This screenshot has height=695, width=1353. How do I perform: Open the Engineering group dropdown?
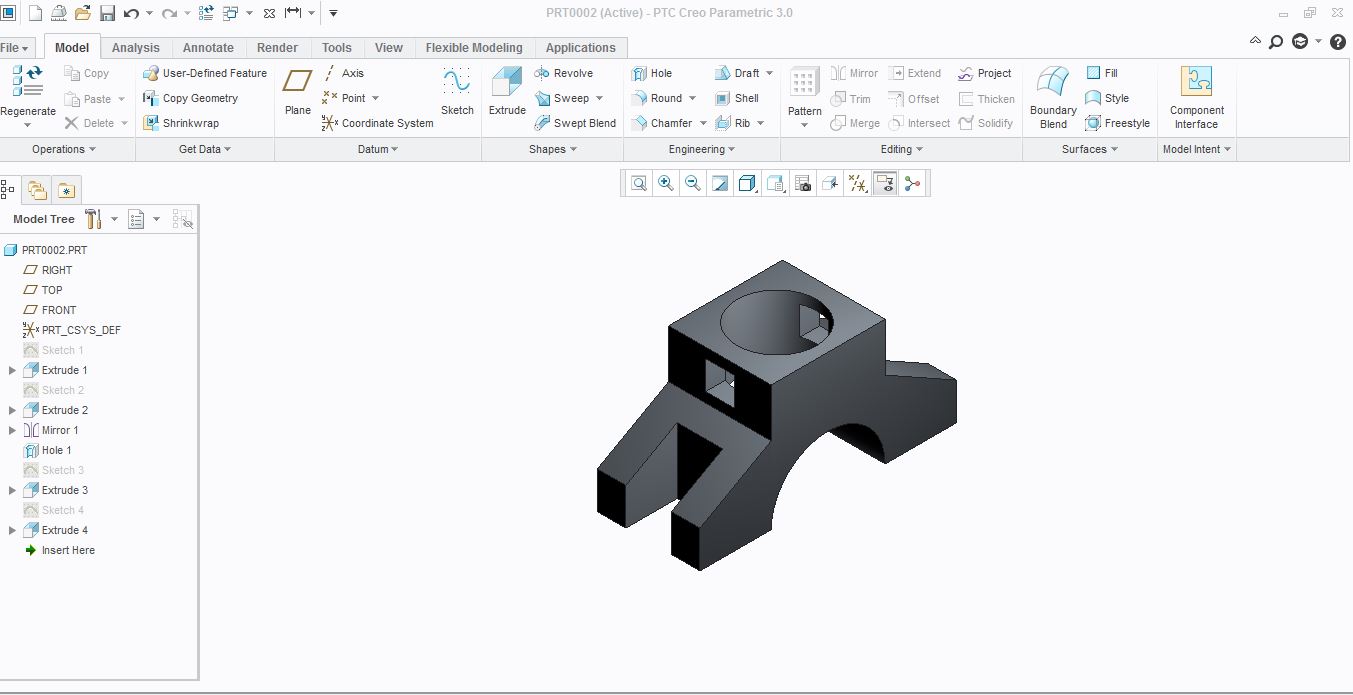703,149
